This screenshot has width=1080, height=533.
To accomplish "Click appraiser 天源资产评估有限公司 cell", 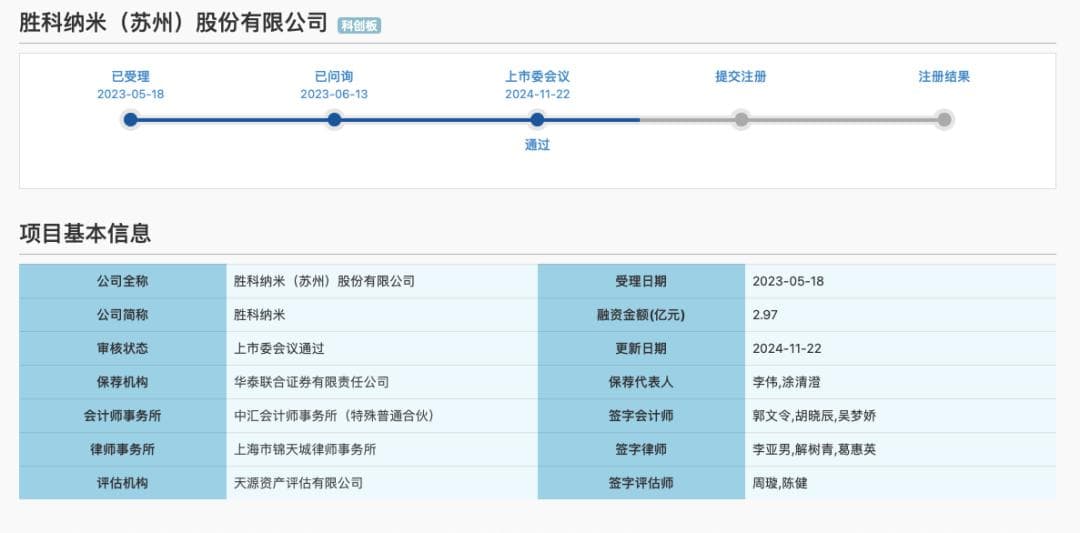I will click(x=298, y=483).
